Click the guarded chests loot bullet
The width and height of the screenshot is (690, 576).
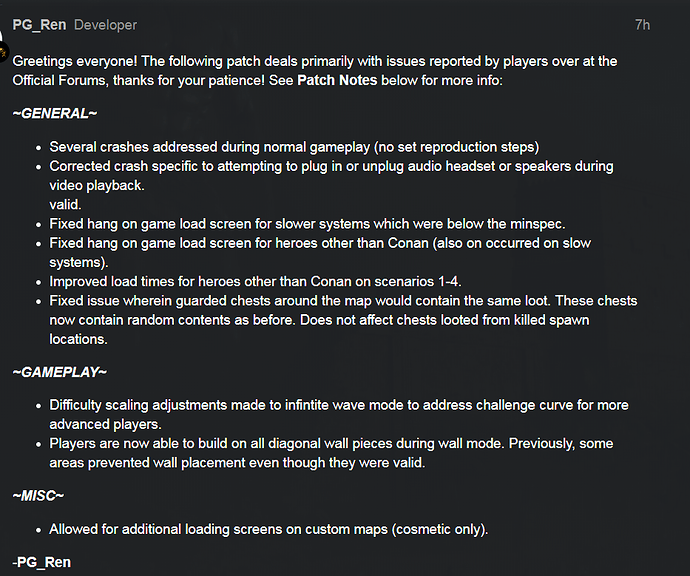click(x=343, y=320)
